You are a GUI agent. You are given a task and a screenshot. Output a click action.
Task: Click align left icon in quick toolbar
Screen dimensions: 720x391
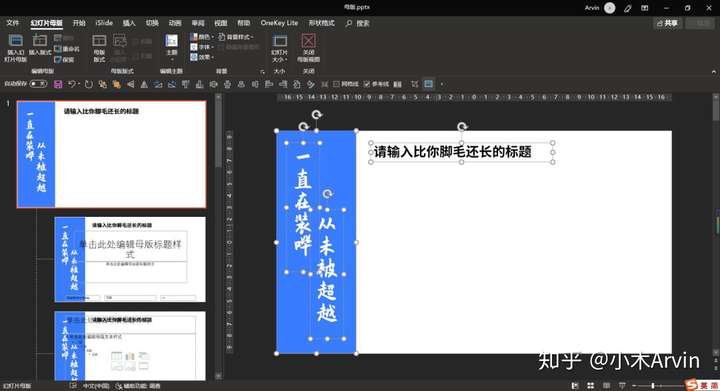(269, 84)
